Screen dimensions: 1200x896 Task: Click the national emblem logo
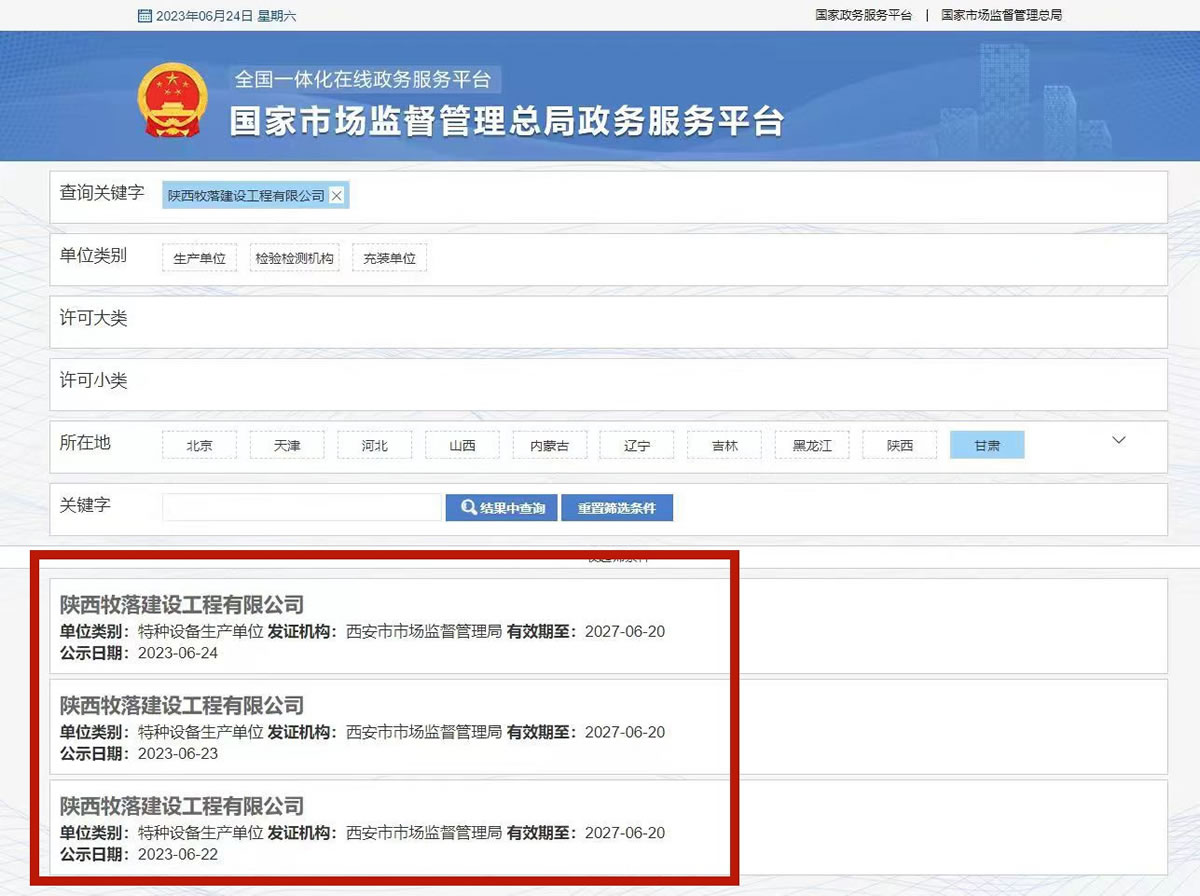(x=172, y=100)
